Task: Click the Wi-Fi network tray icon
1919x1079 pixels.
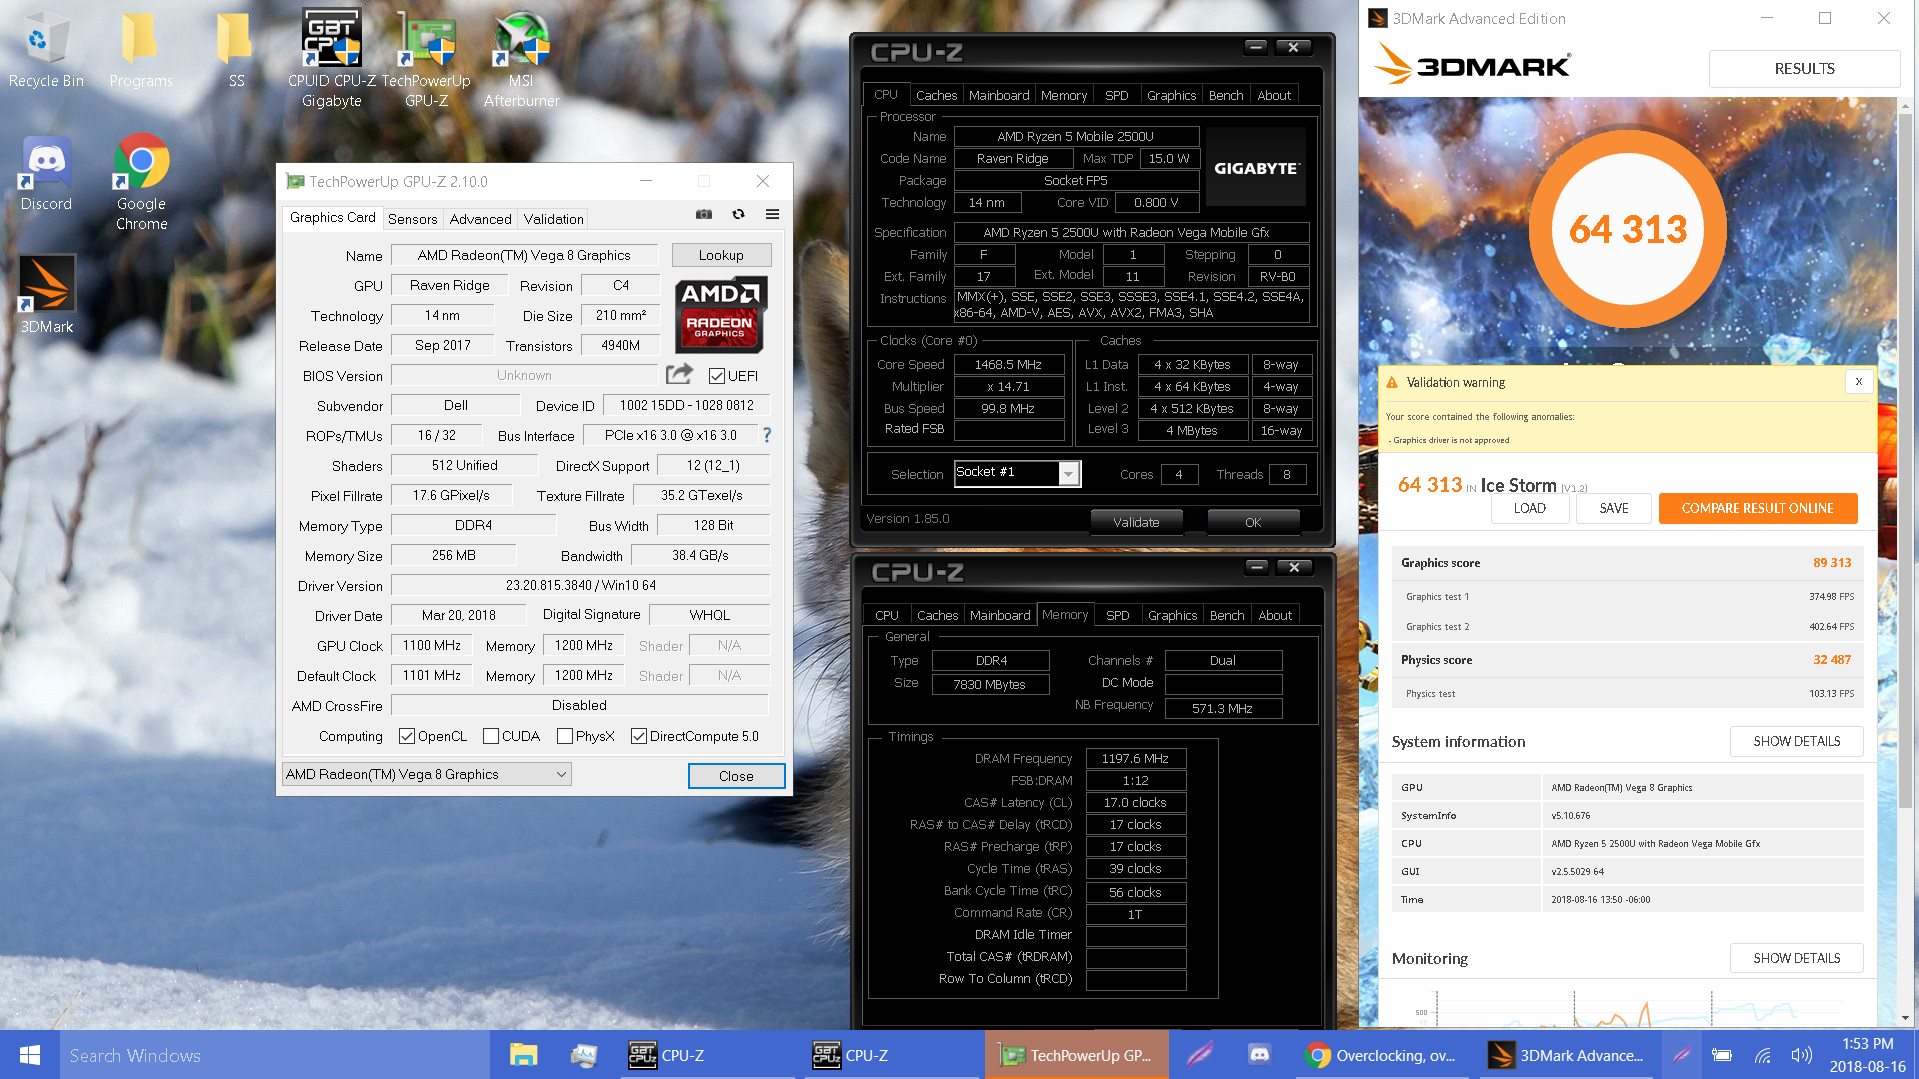Action: 1762,1055
